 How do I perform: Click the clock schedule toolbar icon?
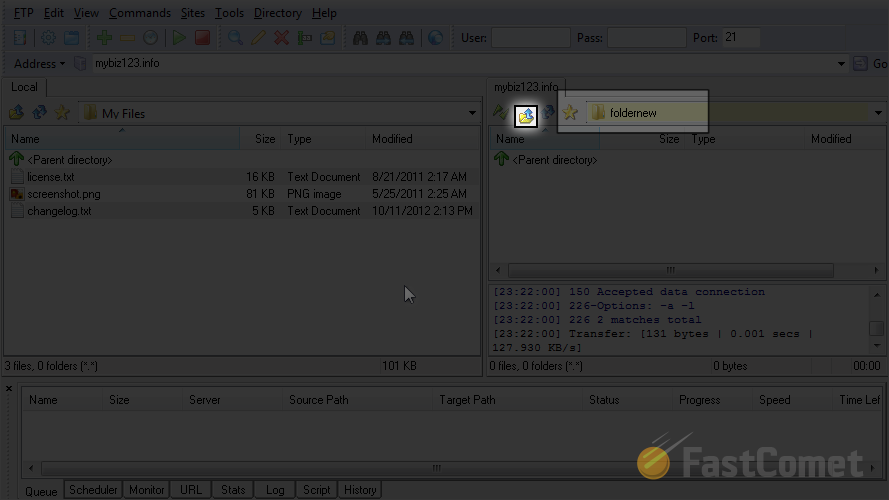tap(150, 38)
